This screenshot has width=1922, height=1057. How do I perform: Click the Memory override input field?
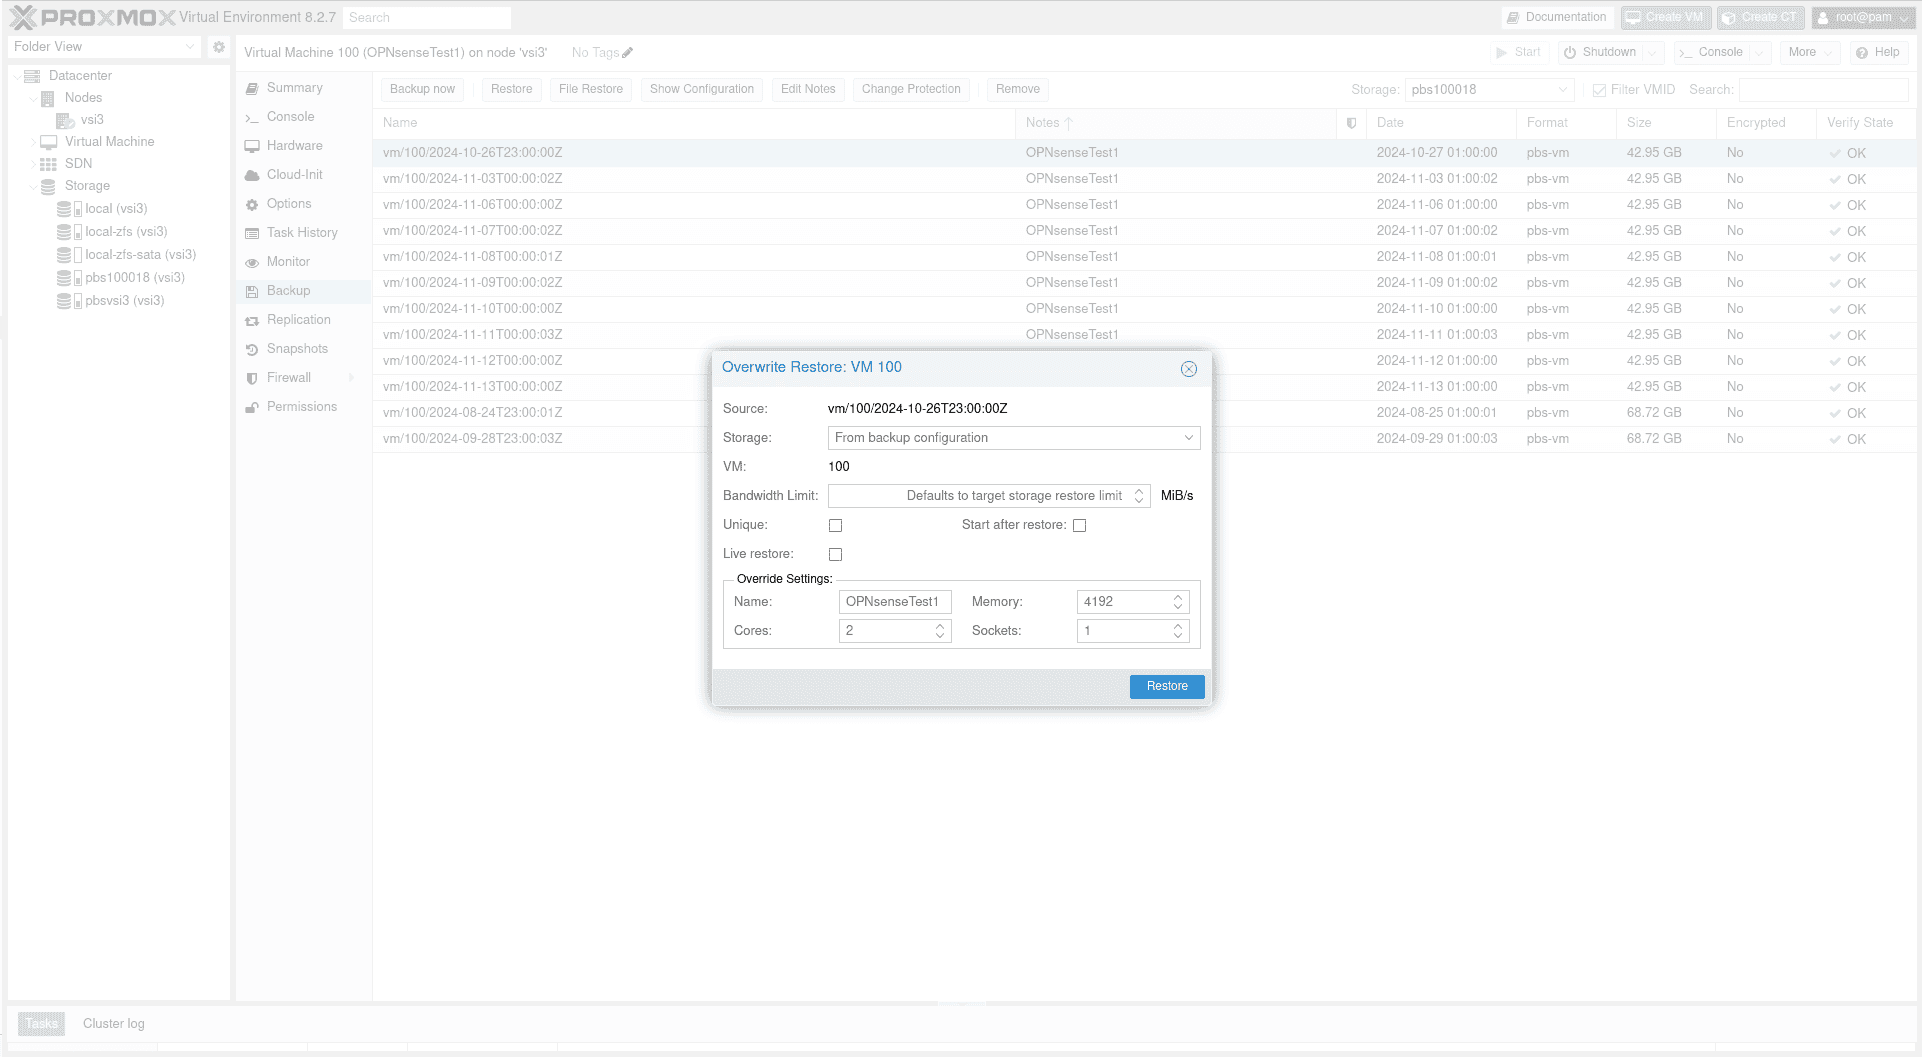click(1123, 602)
